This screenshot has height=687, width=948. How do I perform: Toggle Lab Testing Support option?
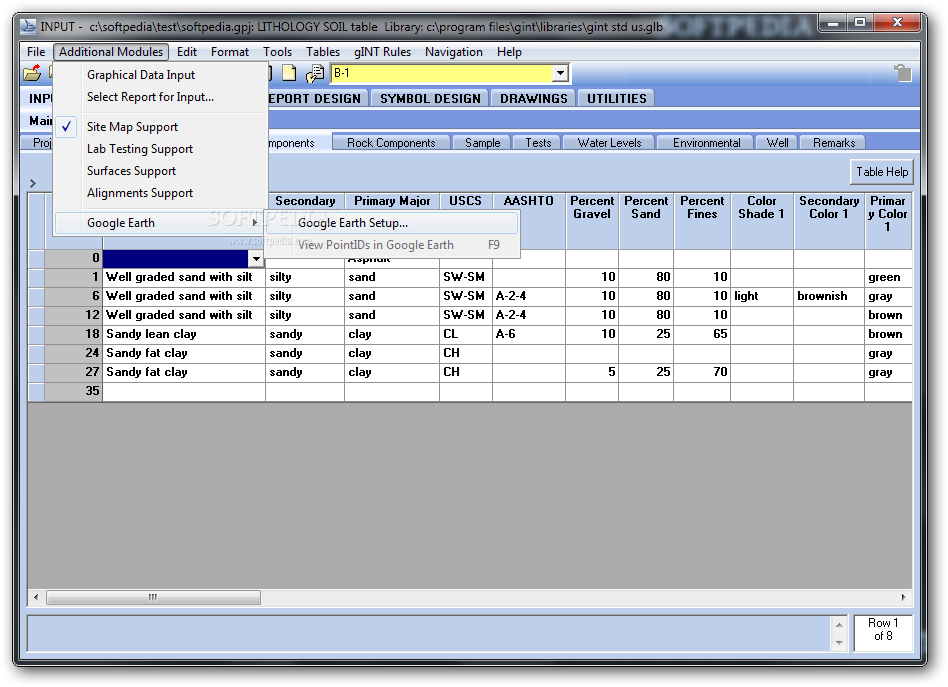point(140,149)
